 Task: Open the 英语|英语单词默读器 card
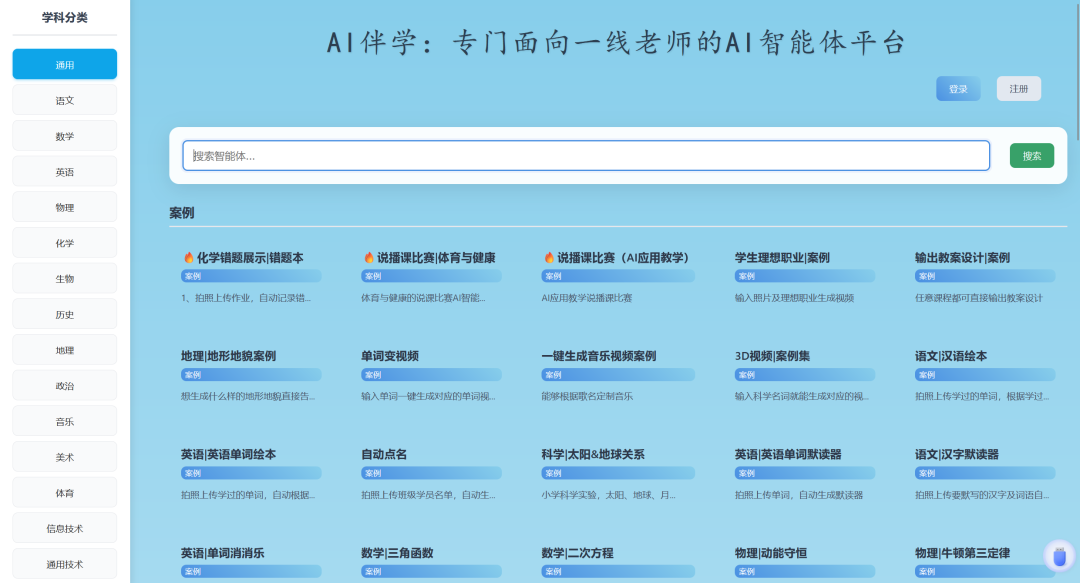pos(788,455)
